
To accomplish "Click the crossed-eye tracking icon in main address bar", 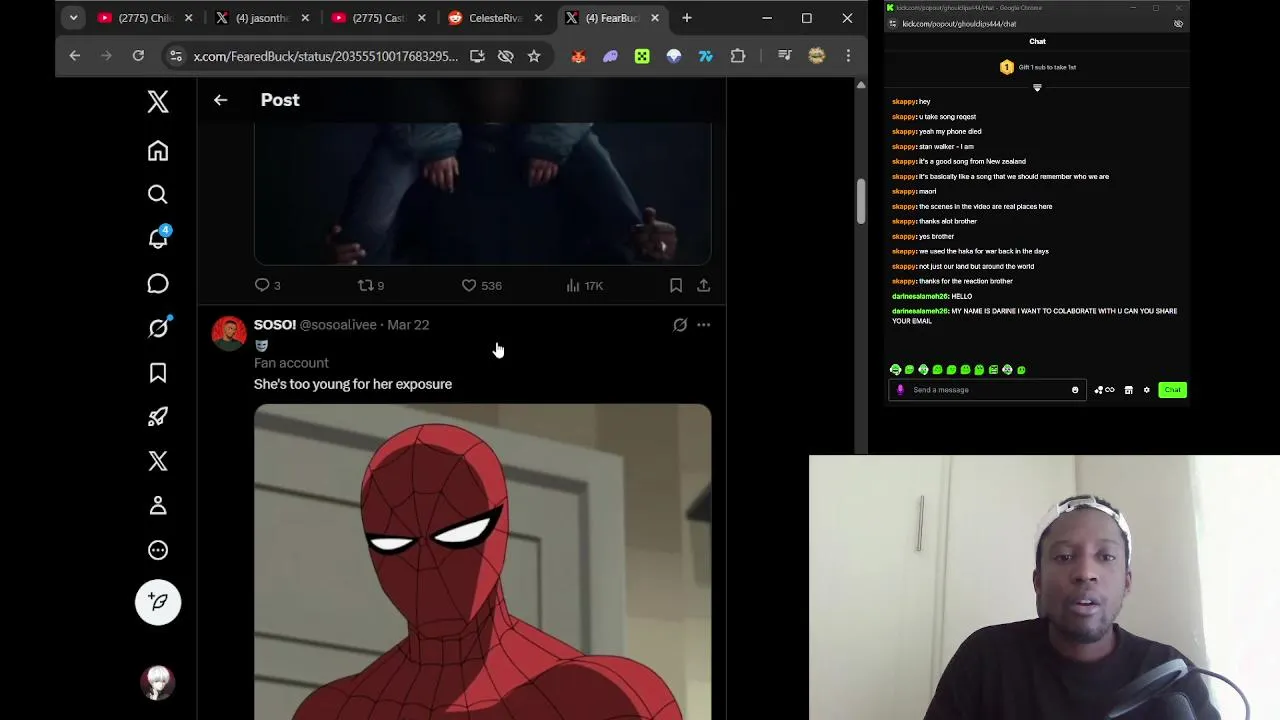I will click(506, 56).
